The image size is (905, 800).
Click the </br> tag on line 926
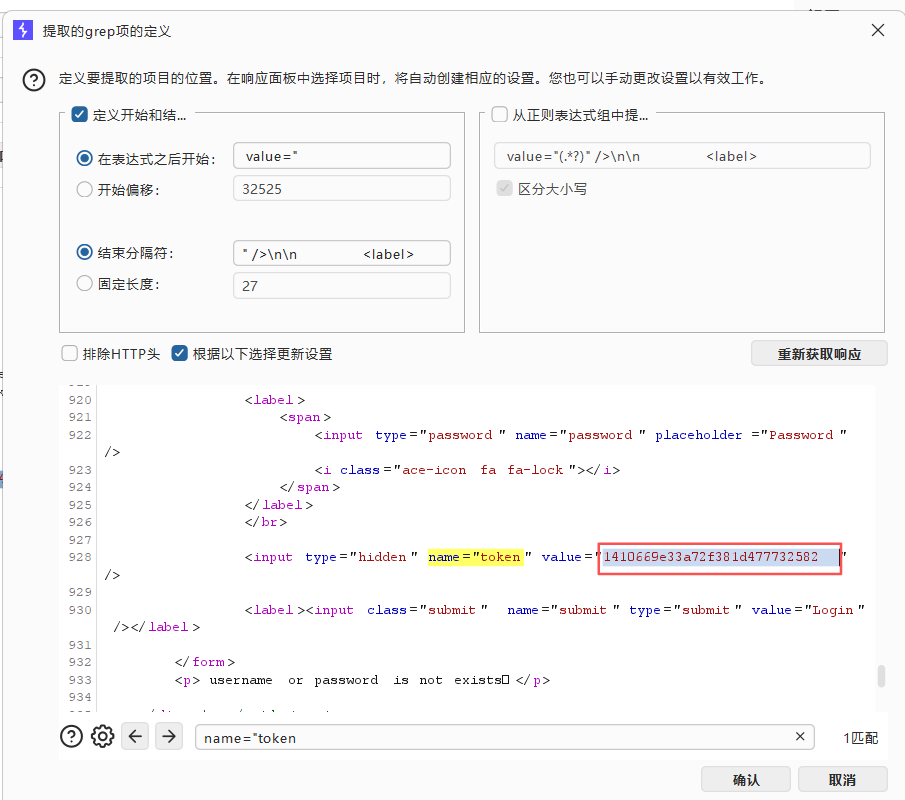pos(265,522)
